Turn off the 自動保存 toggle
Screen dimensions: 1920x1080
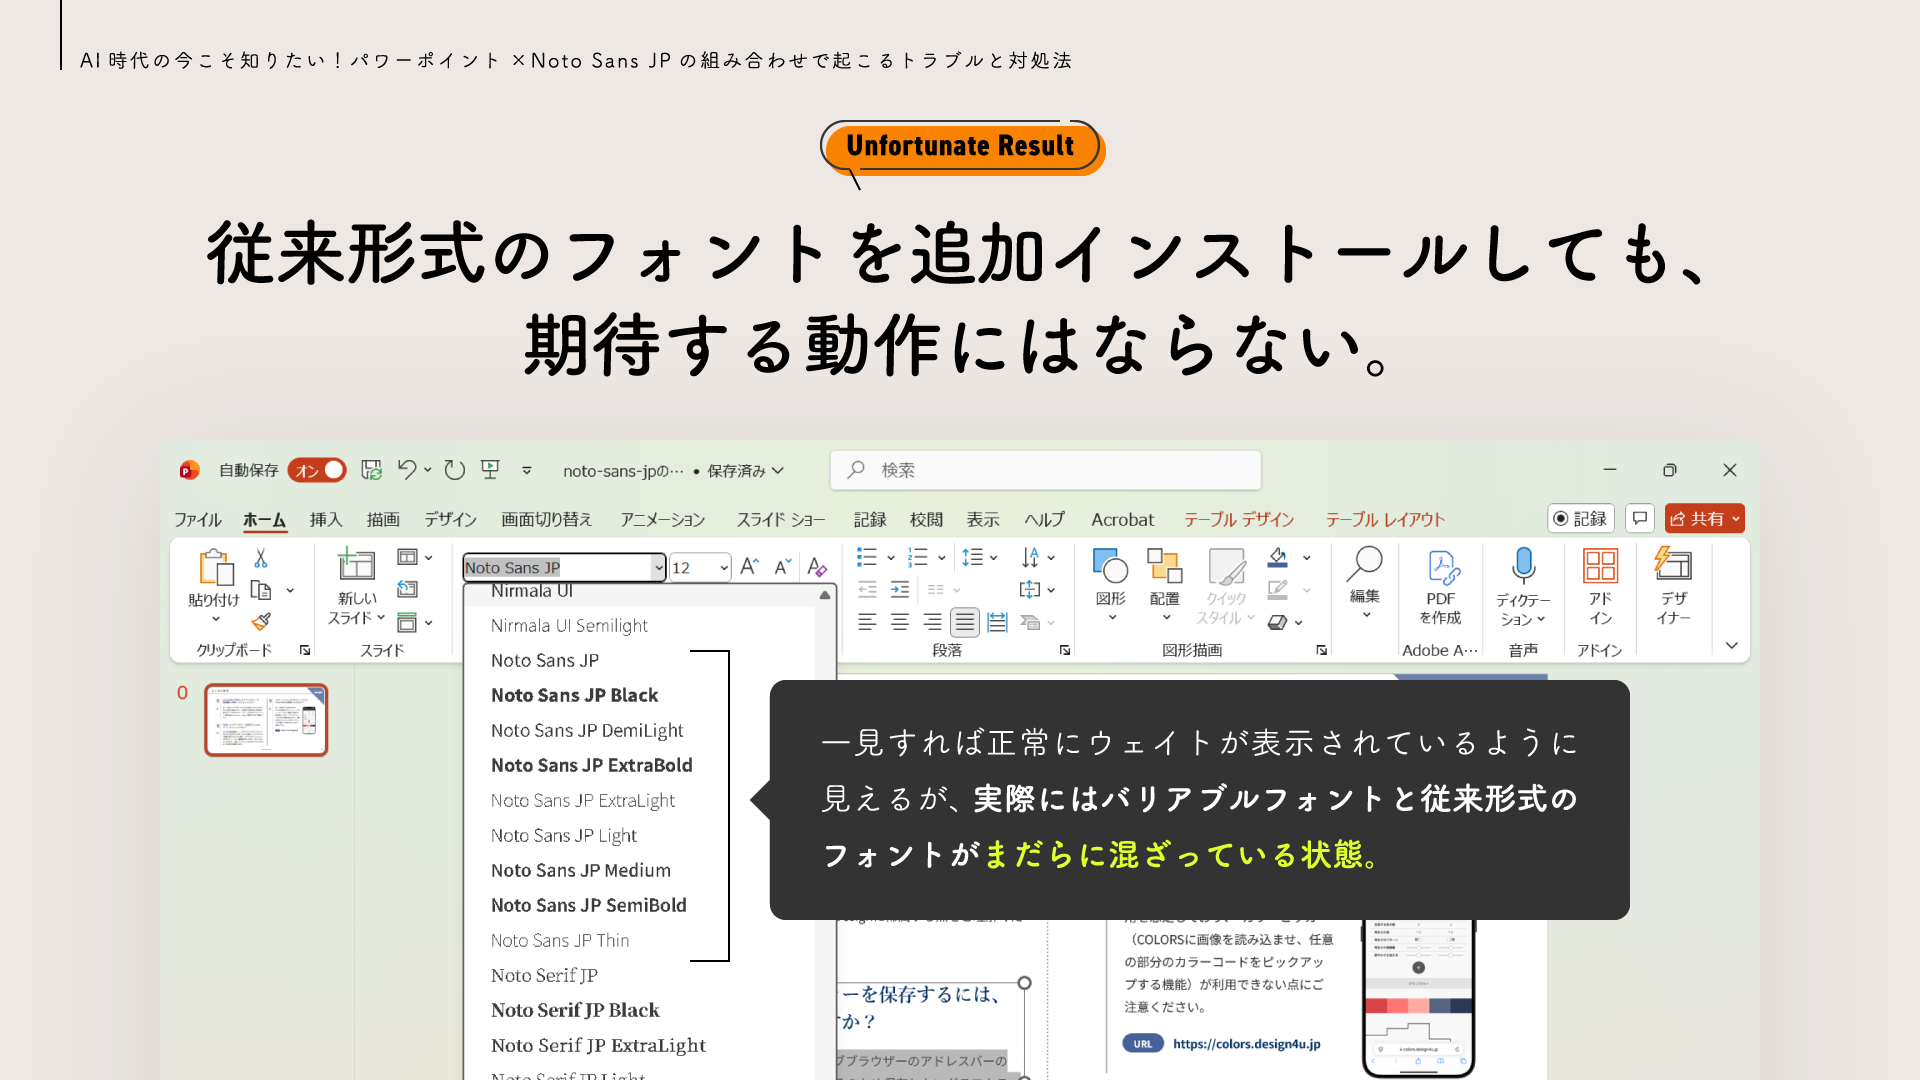tap(317, 470)
